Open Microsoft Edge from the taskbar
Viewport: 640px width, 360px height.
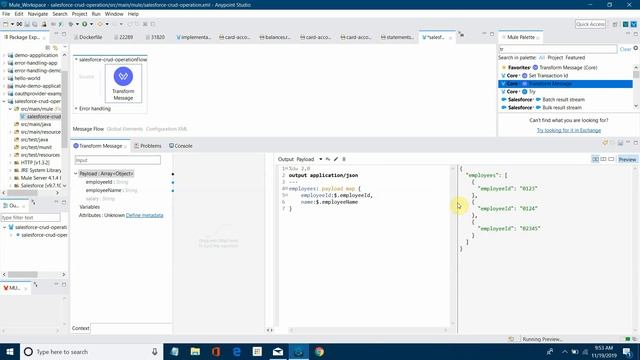pos(237,351)
